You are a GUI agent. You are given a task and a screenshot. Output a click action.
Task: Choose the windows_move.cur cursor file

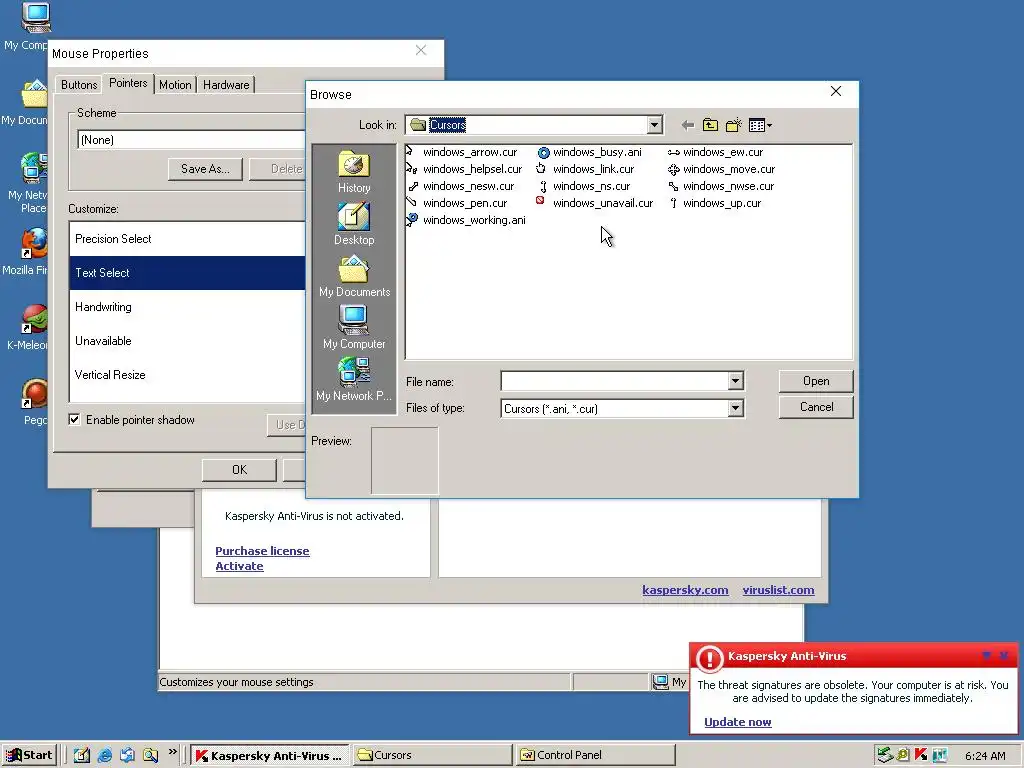(x=722, y=169)
